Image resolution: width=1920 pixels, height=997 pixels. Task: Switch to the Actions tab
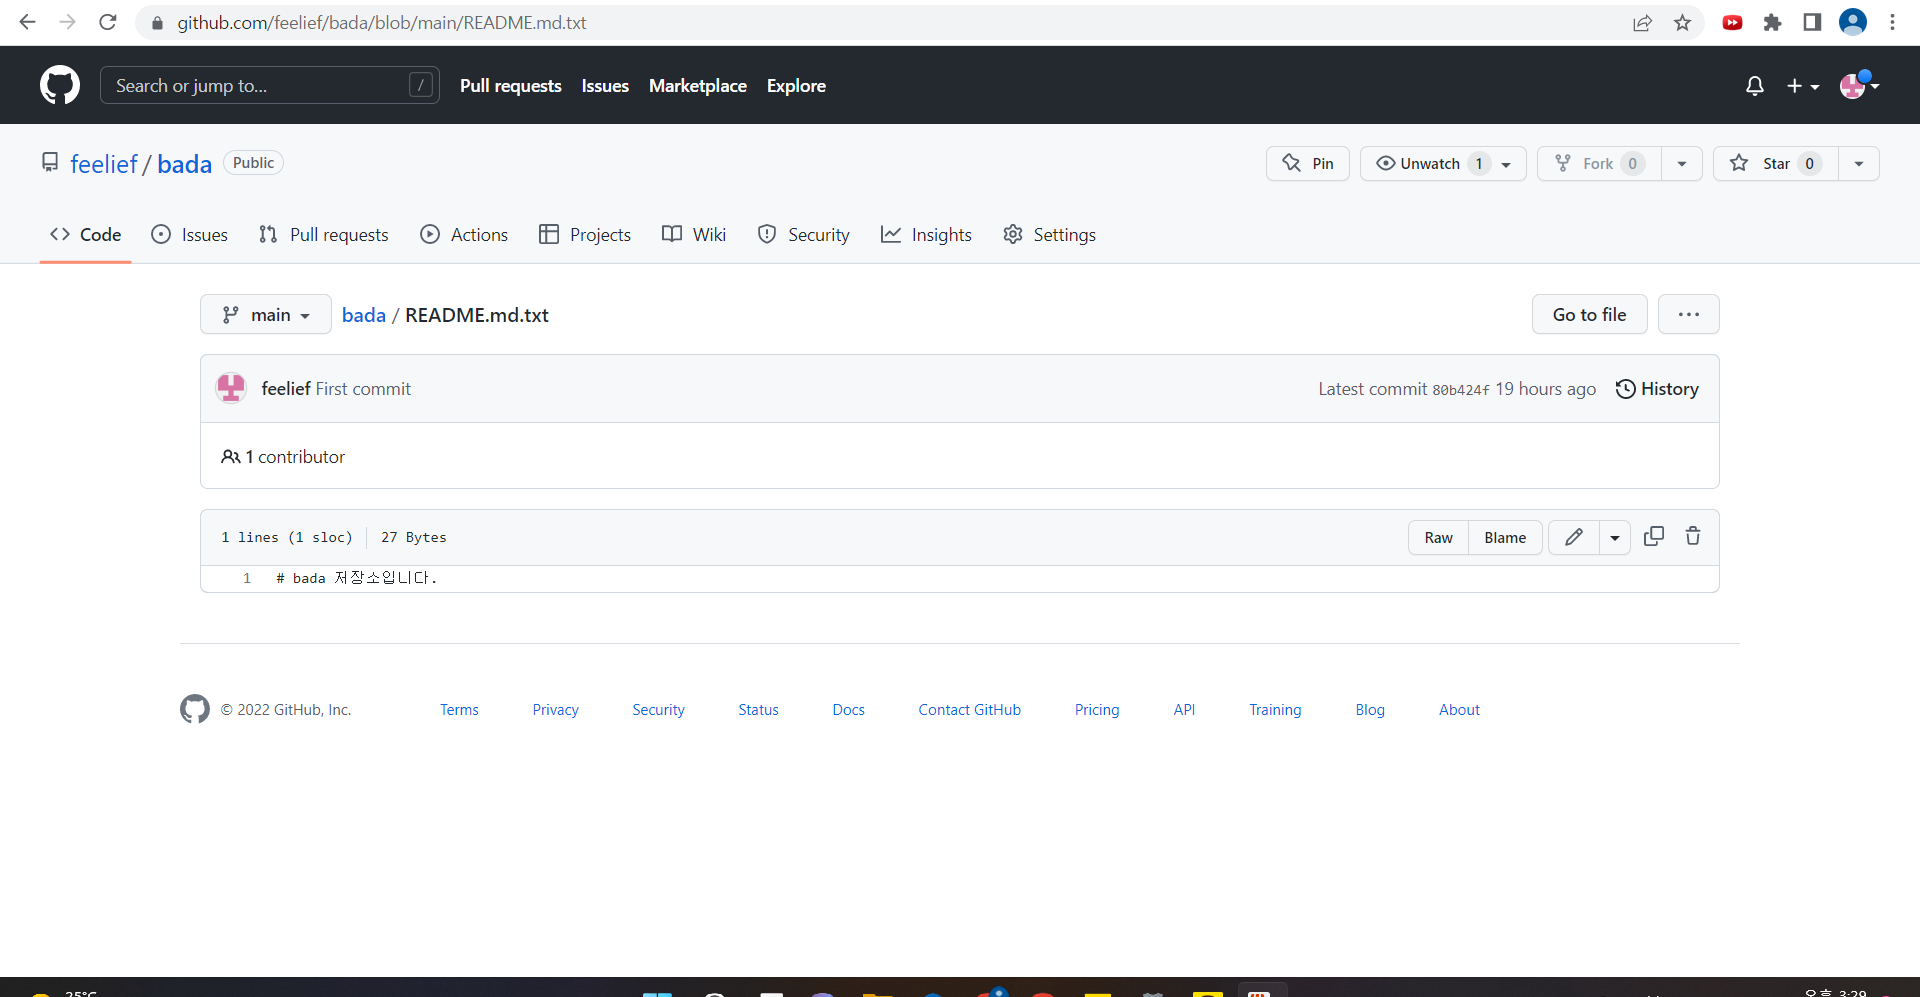click(464, 234)
